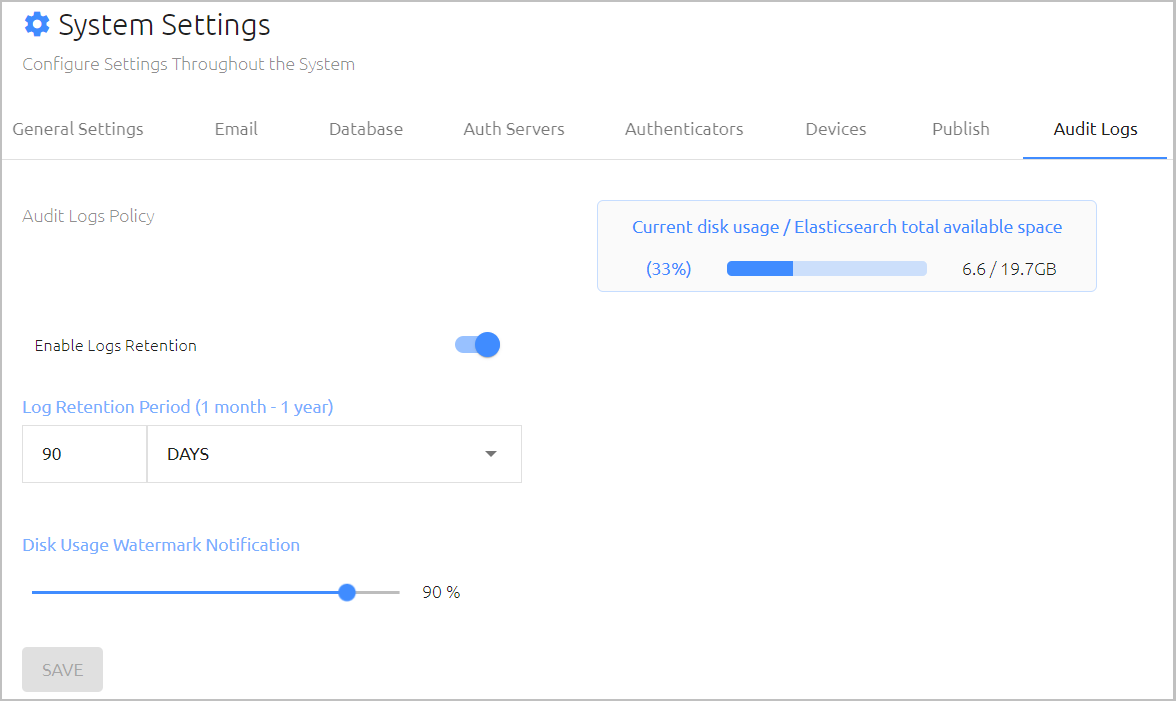The image size is (1176, 701).
Task: Open the DAYS unit dropdown
Action: 334,454
